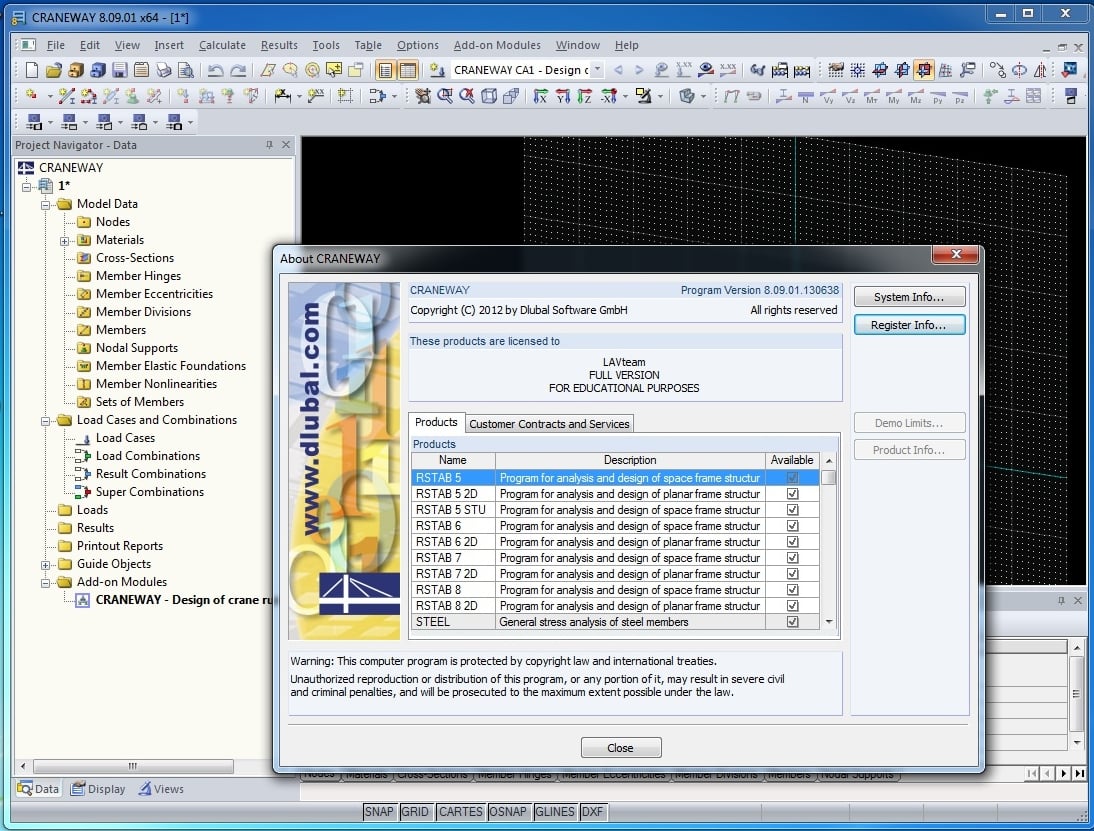Click the Close button in About dialog
Viewport: 1094px width, 831px height.
pos(620,748)
